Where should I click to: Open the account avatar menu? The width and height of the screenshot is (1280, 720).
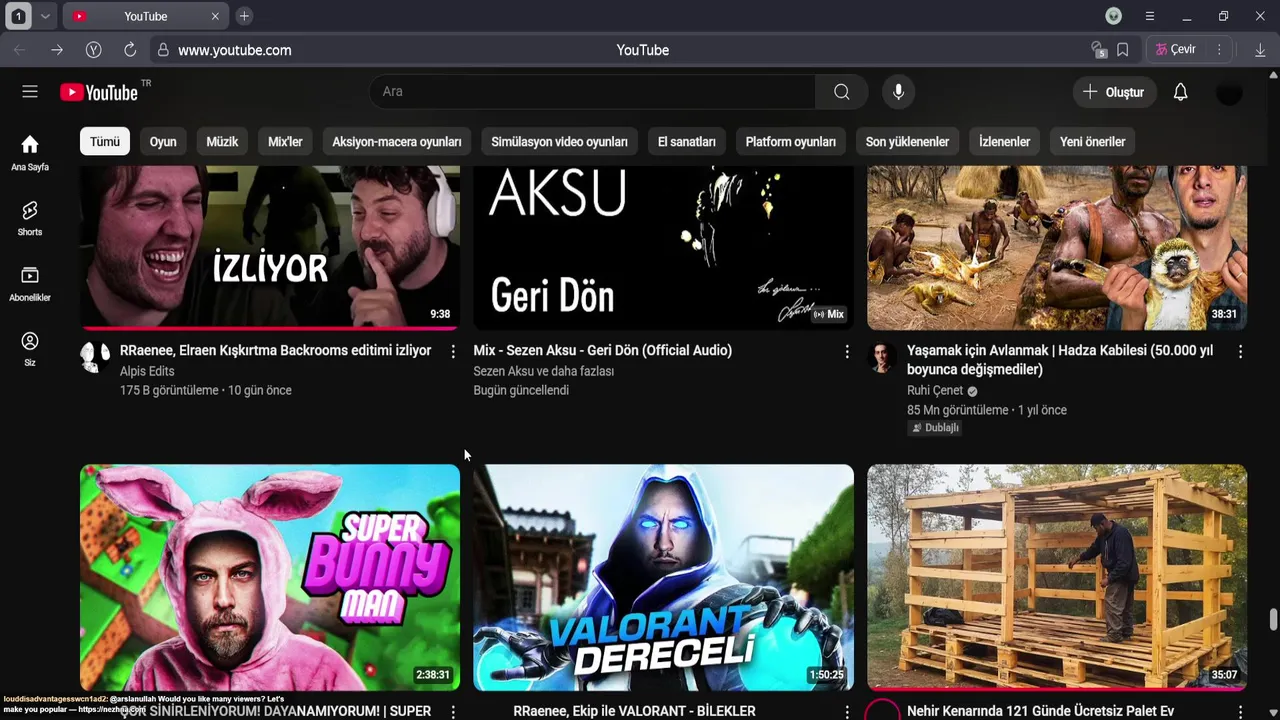coord(1229,92)
